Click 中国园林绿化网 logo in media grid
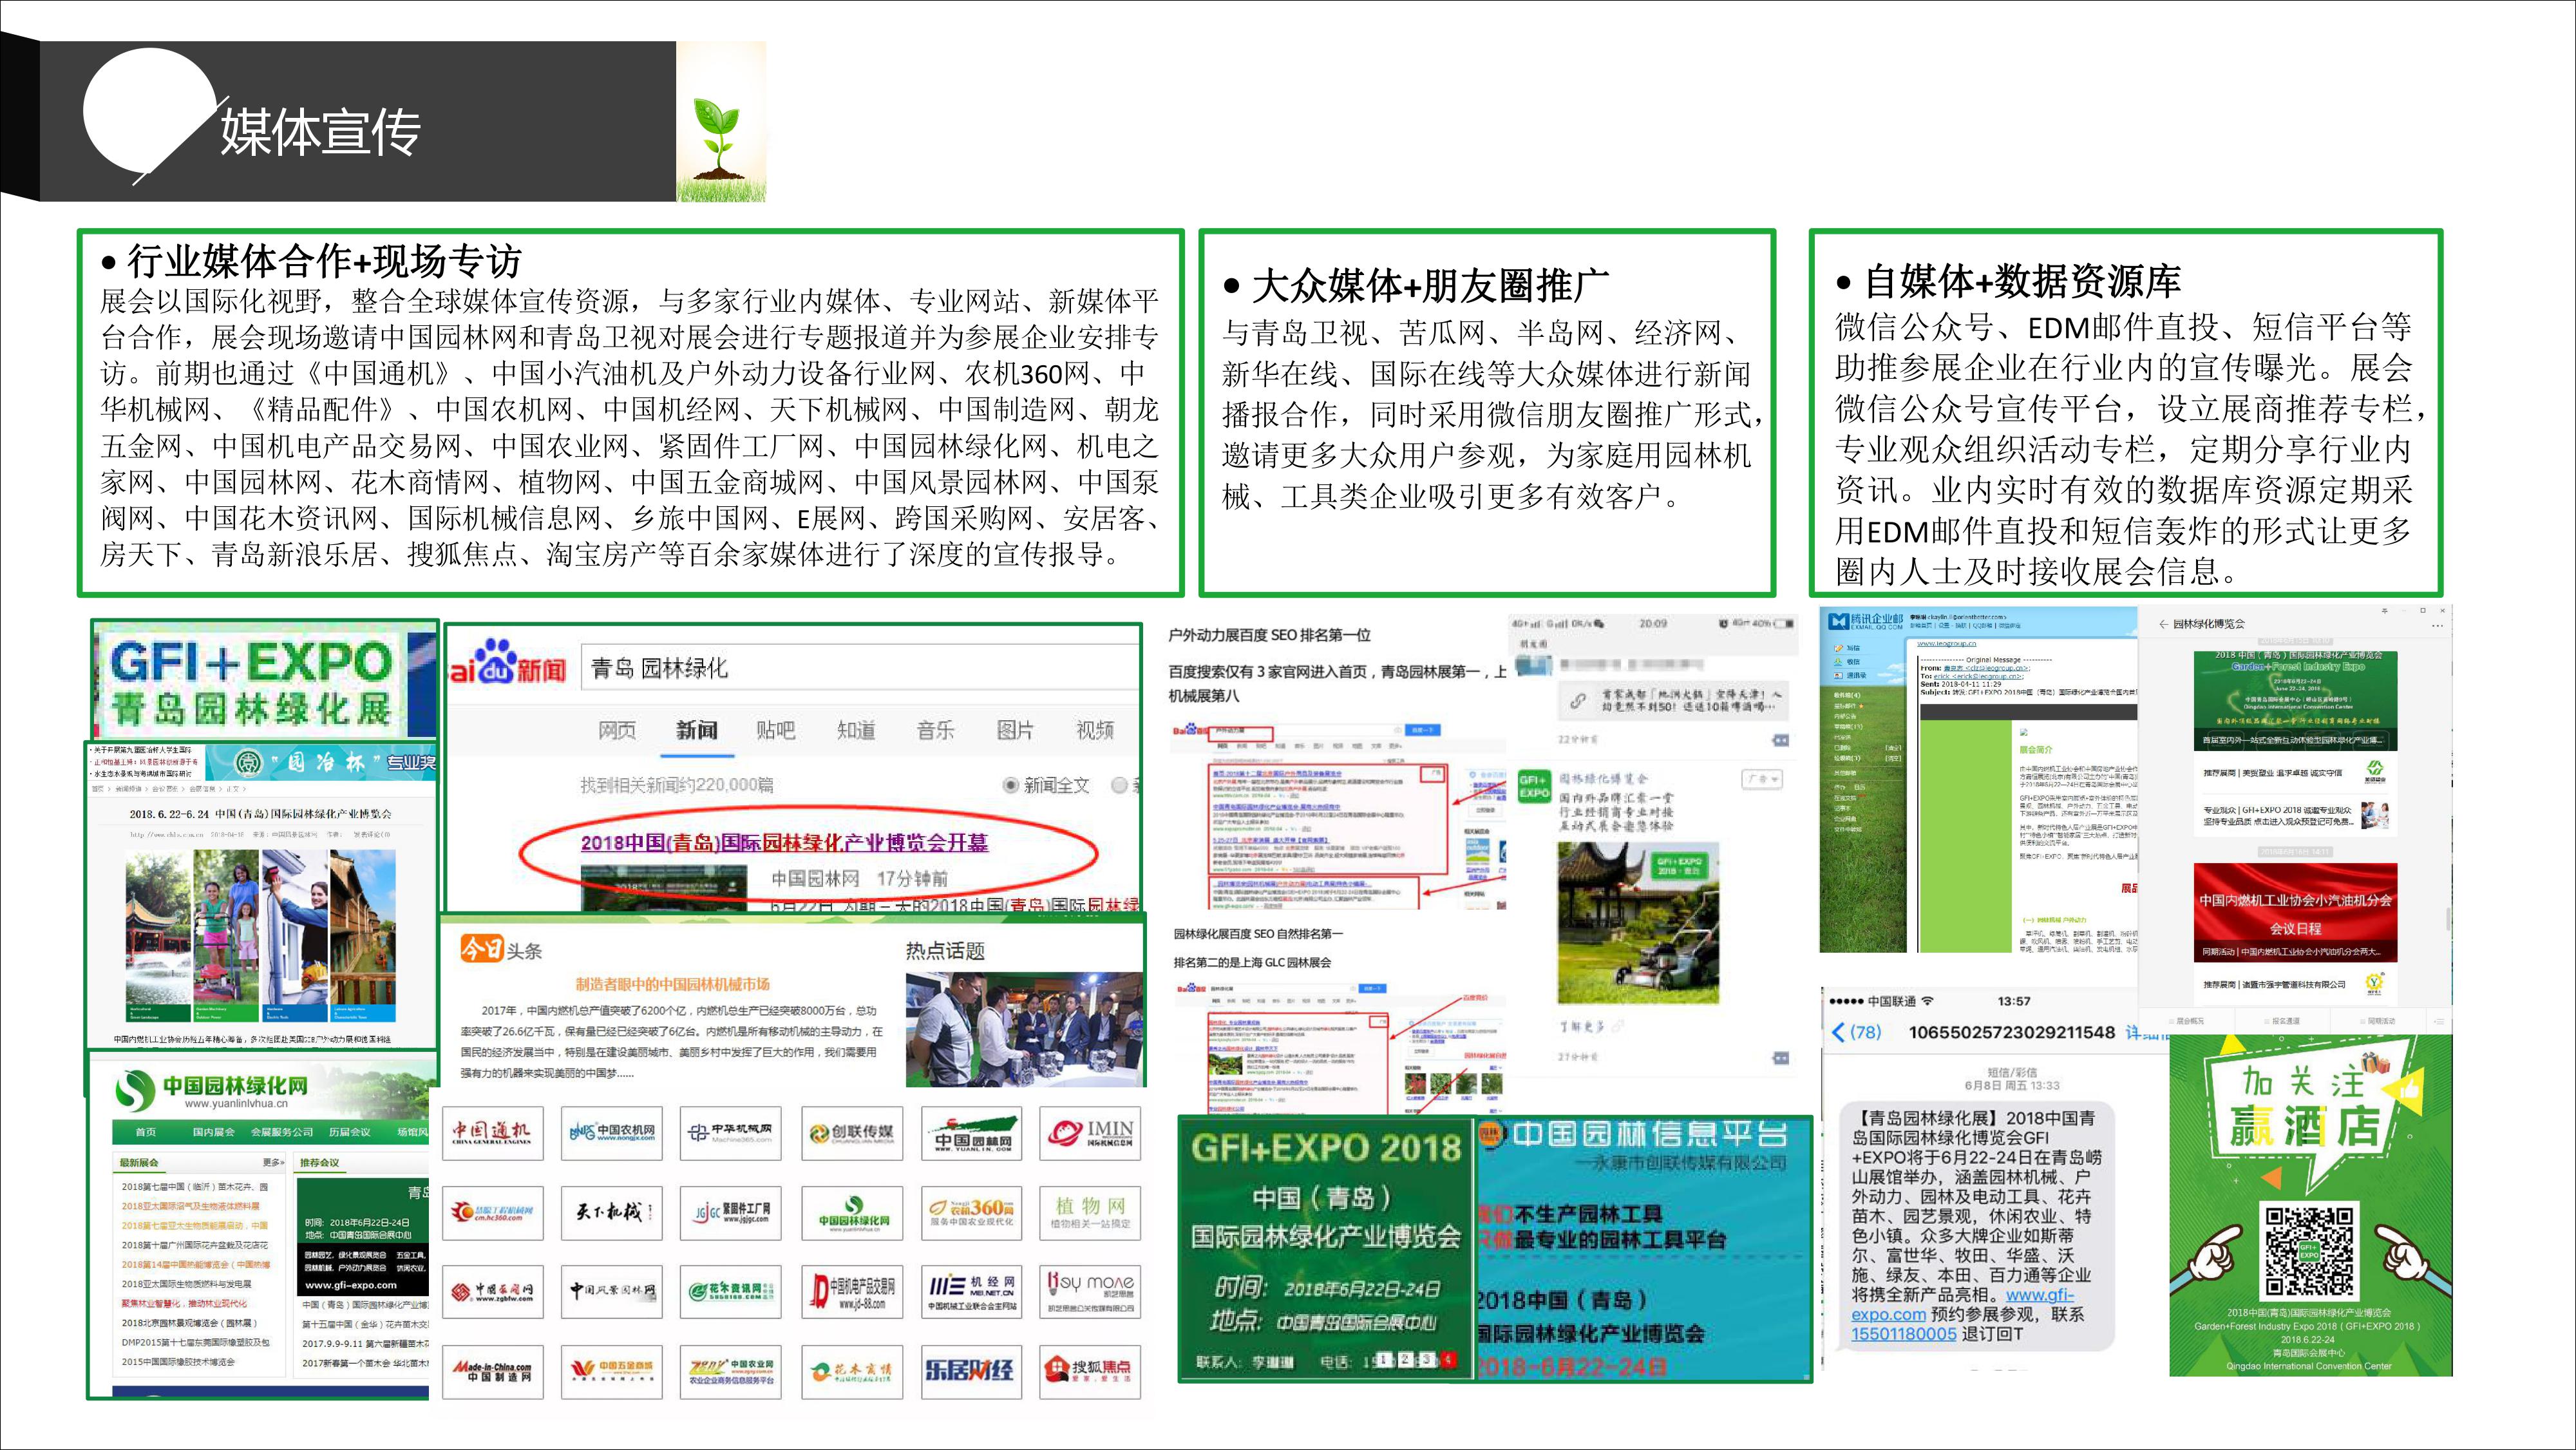 click(852, 1213)
